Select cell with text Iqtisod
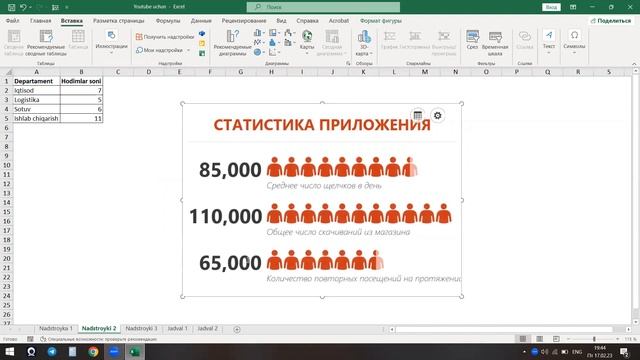 point(36,90)
